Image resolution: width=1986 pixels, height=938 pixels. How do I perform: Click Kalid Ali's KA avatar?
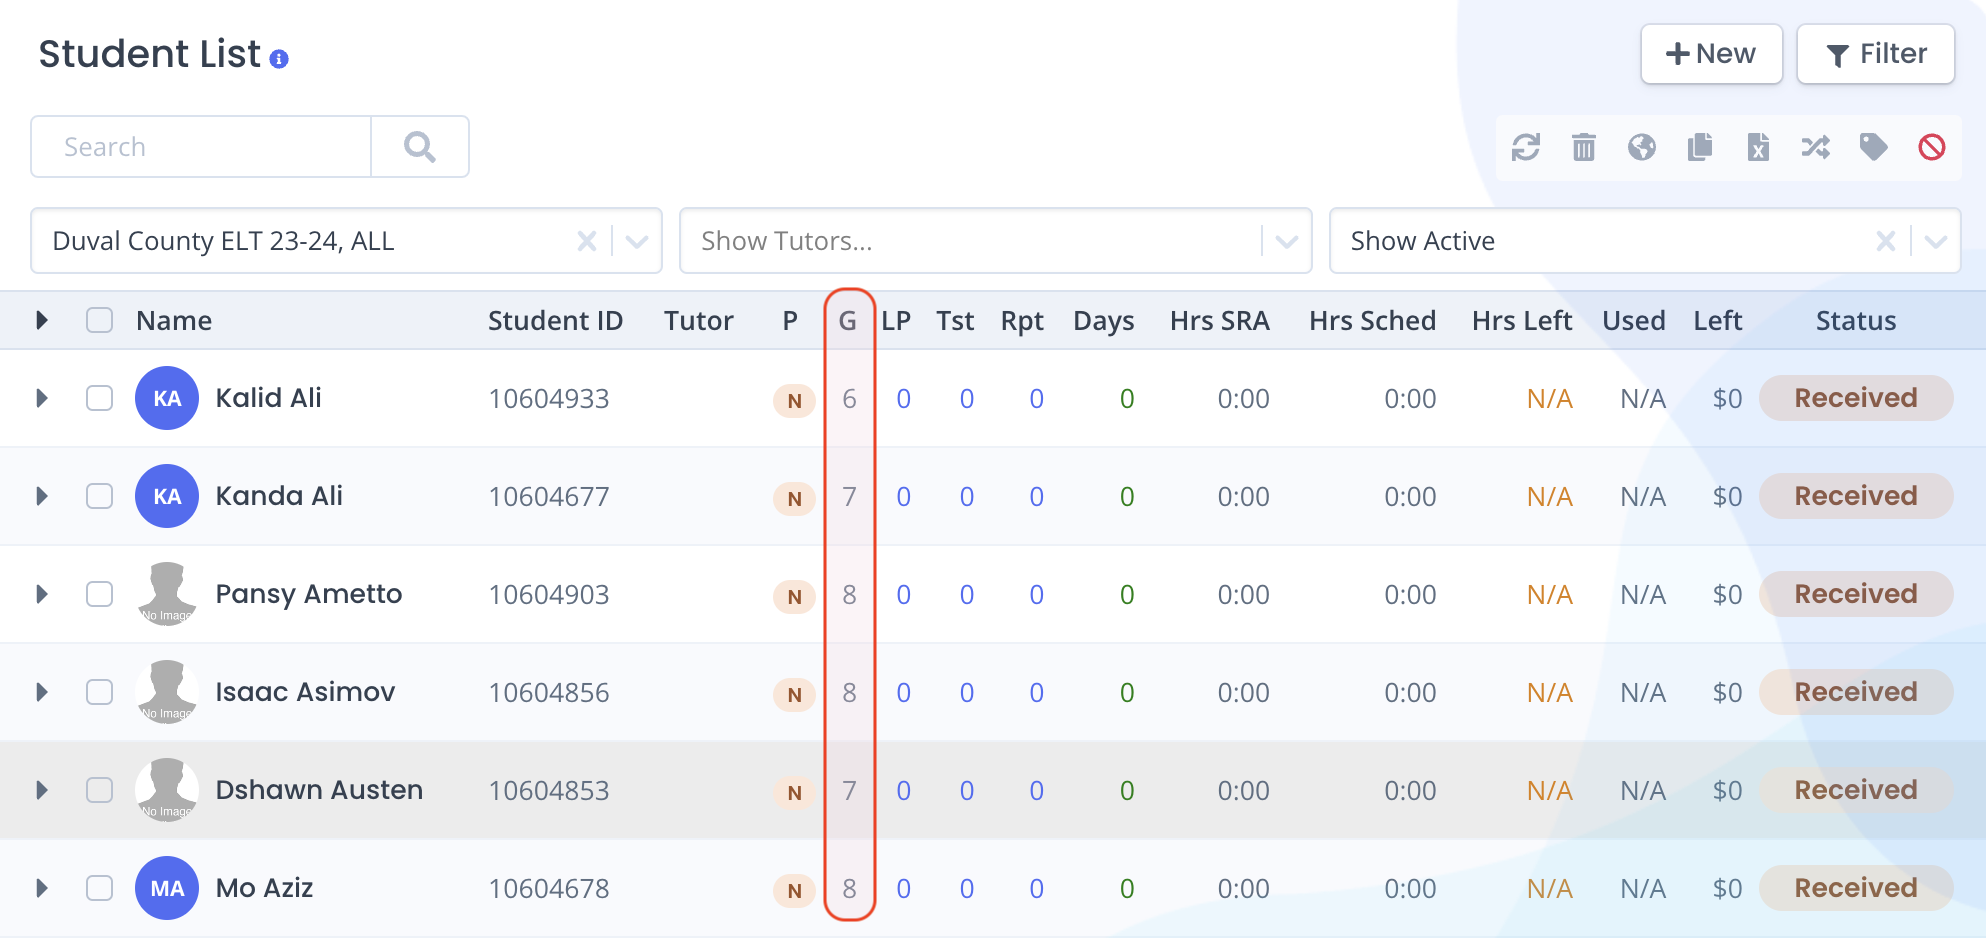(x=167, y=398)
